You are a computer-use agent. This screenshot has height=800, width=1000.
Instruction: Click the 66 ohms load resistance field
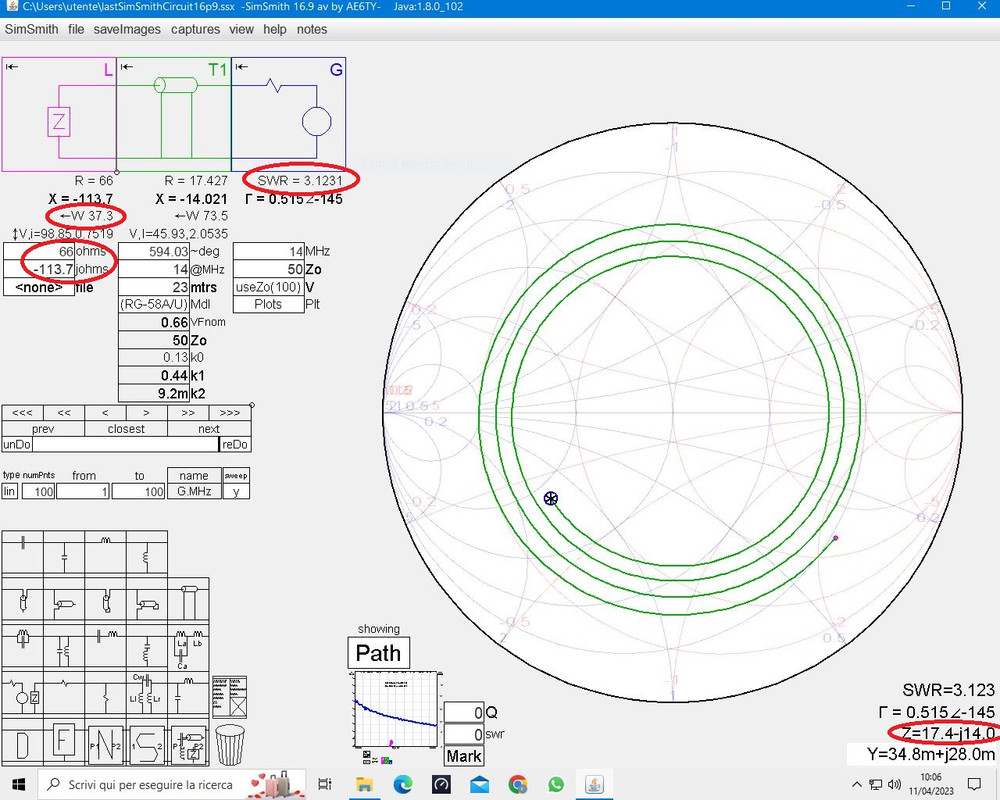39,251
